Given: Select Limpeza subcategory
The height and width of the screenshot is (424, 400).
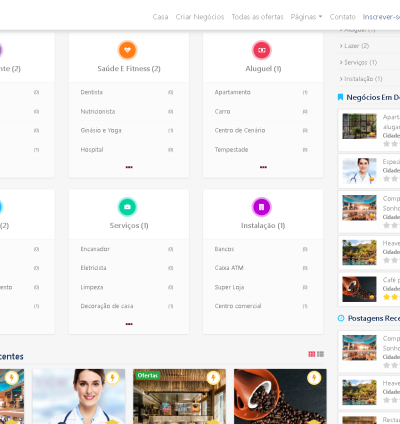Looking at the screenshot, I should click(92, 287).
